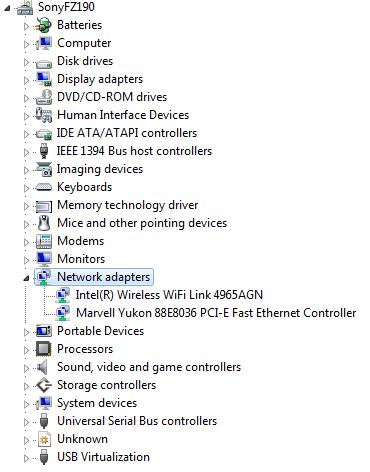Viewport: 370px width, 472px height.
Task: Expand the Disk drives node
Action: (x=26, y=62)
